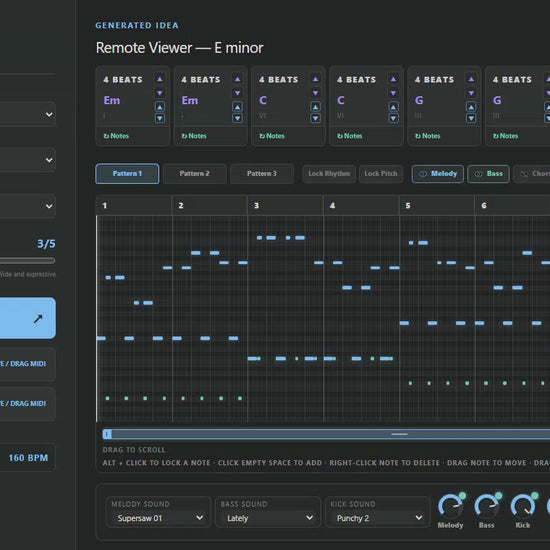
Task: Decrease beats on the second Em chord card
Action: (x=237, y=93)
